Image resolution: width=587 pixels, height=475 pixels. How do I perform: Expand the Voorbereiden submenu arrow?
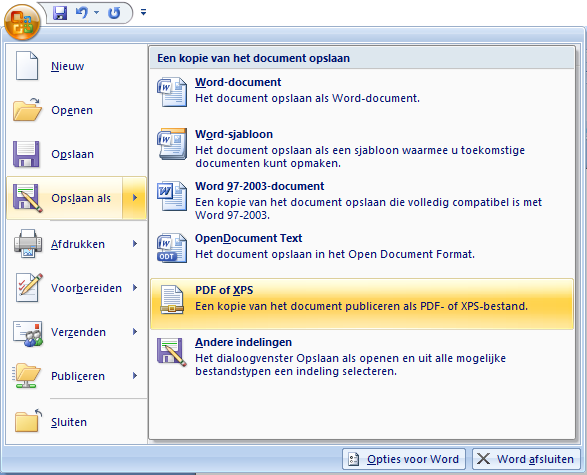coord(135,287)
